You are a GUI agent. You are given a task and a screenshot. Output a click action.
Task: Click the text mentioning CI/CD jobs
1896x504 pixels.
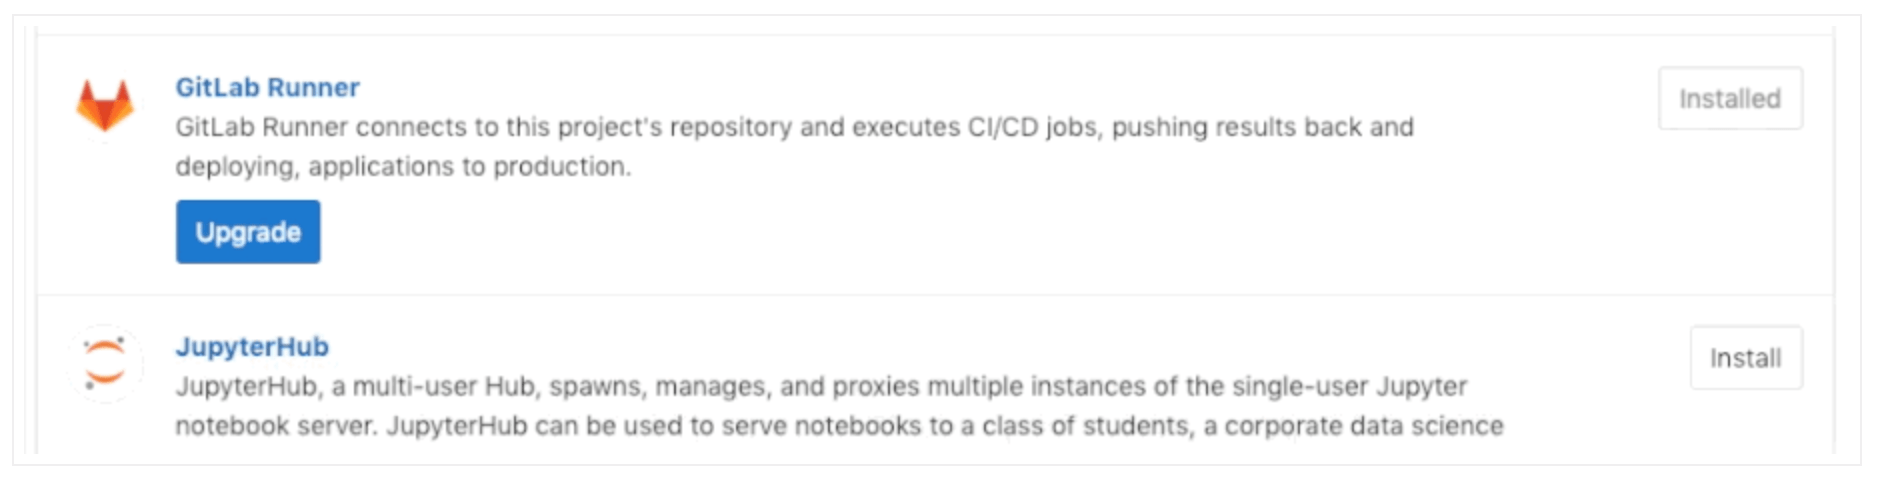coord(795,127)
